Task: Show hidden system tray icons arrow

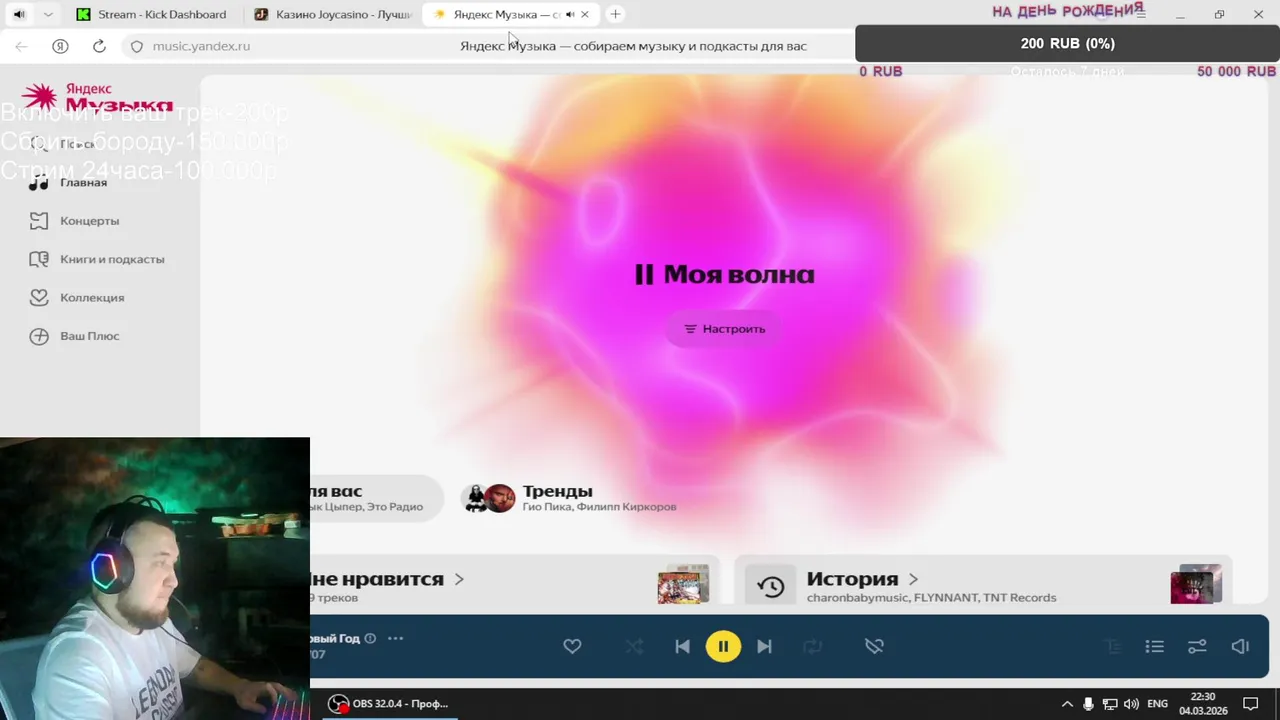Action: tap(1067, 704)
